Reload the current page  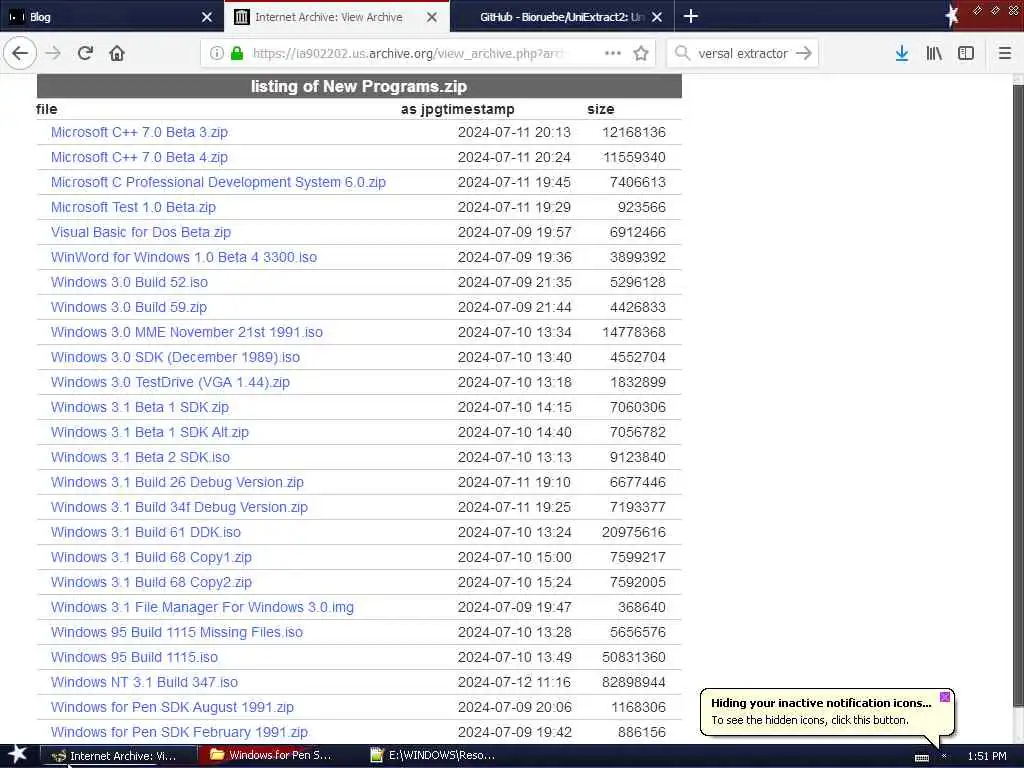pos(85,53)
